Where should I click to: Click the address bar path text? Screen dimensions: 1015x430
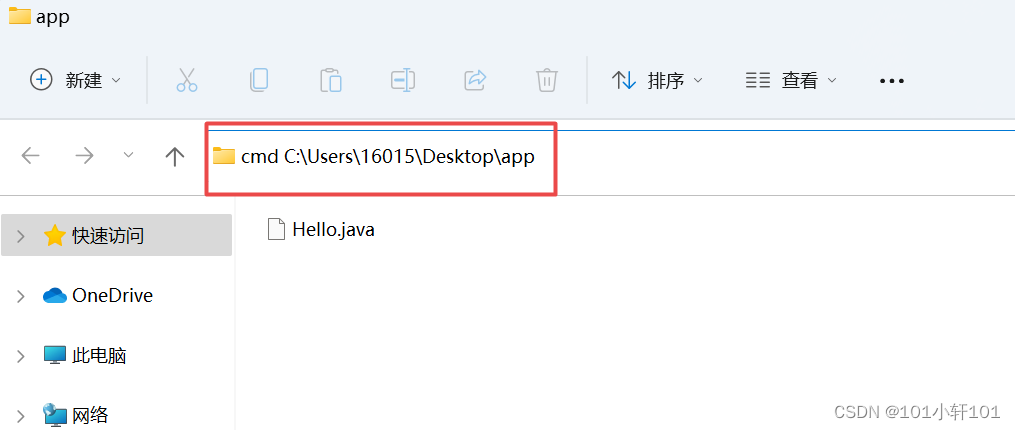click(x=388, y=156)
